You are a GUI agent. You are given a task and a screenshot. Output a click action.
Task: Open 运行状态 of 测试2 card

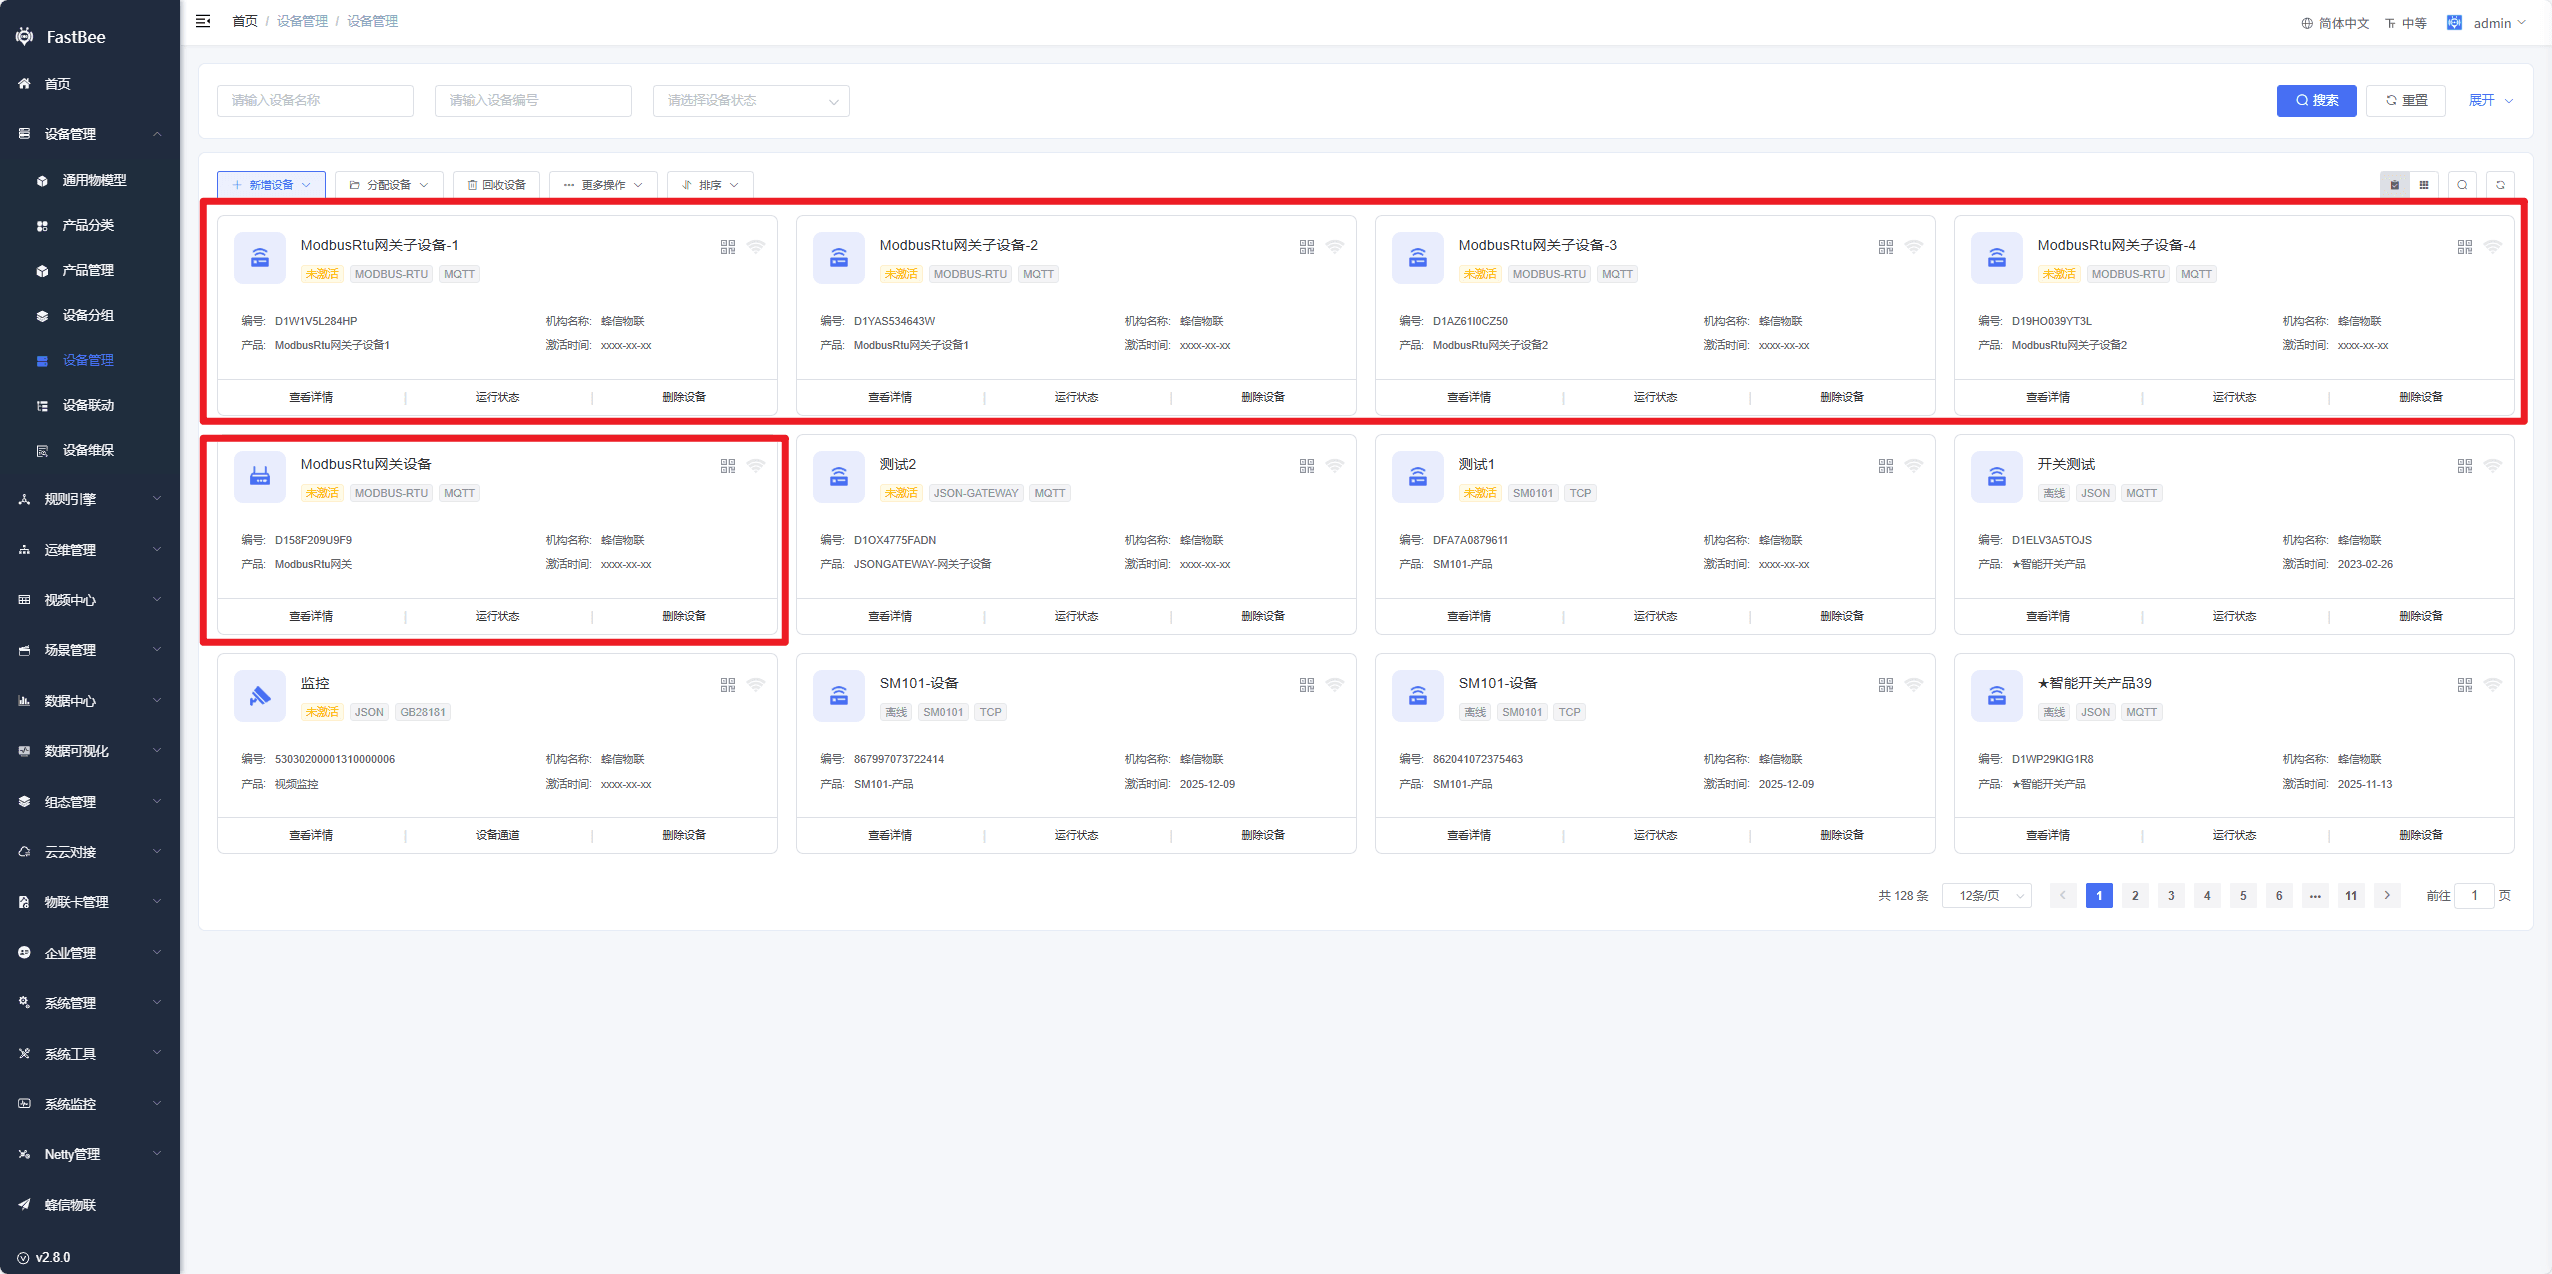(1076, 617)
